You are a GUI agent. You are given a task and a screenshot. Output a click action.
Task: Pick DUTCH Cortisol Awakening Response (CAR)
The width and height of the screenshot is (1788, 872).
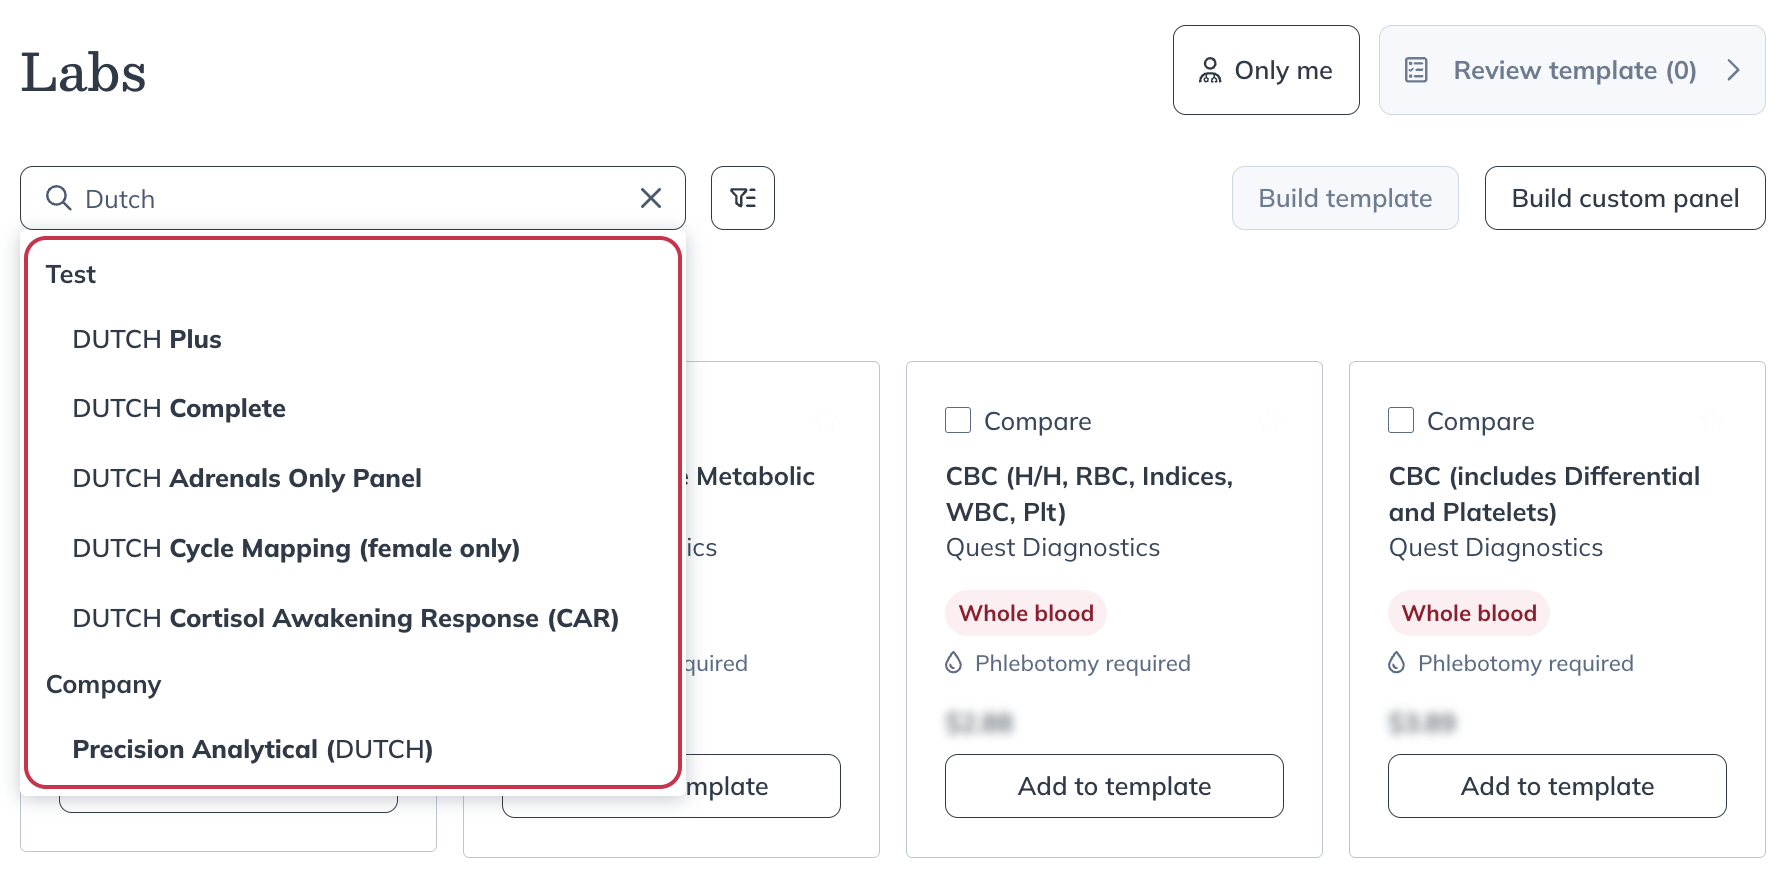[345, 618]
